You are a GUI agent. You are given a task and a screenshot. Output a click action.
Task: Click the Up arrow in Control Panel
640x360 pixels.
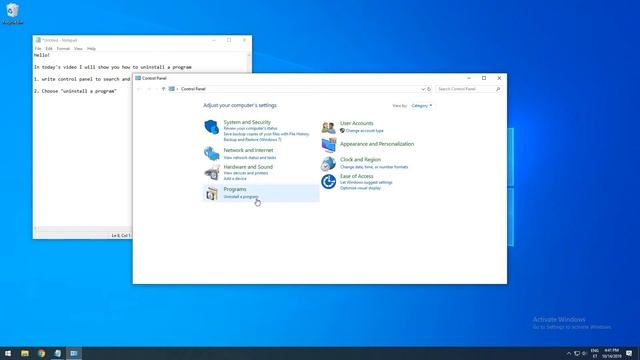[163, 89]
